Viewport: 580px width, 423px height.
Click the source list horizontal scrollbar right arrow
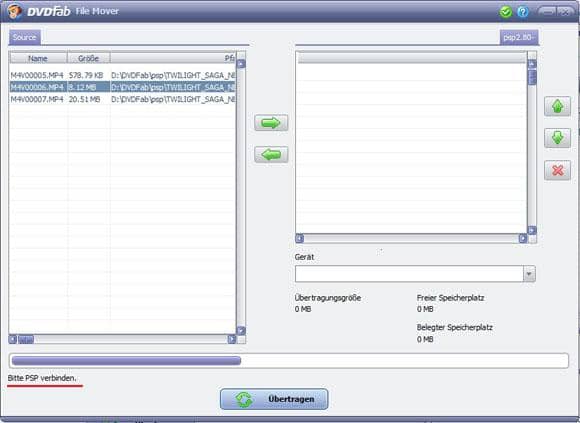point(232,339)
